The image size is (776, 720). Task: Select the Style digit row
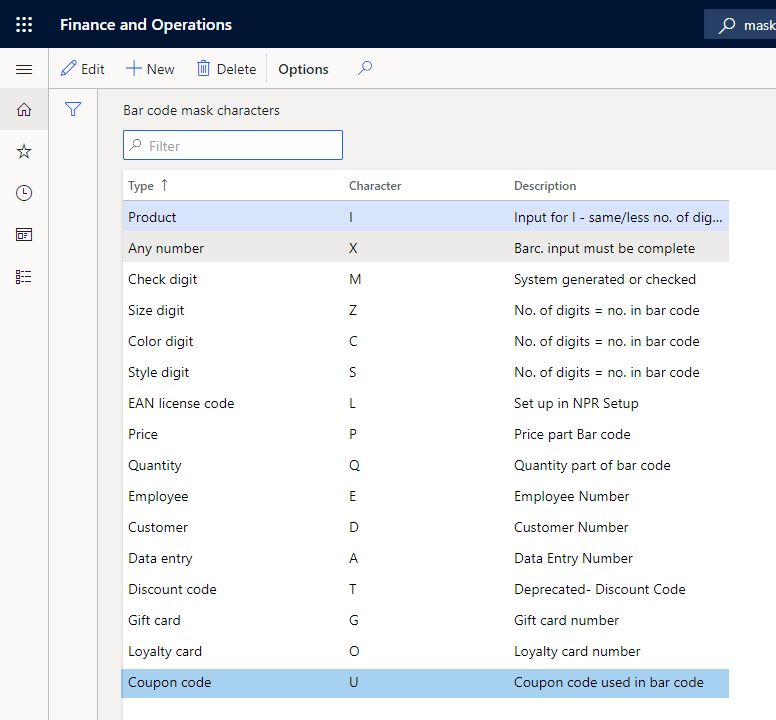[426, 372]
